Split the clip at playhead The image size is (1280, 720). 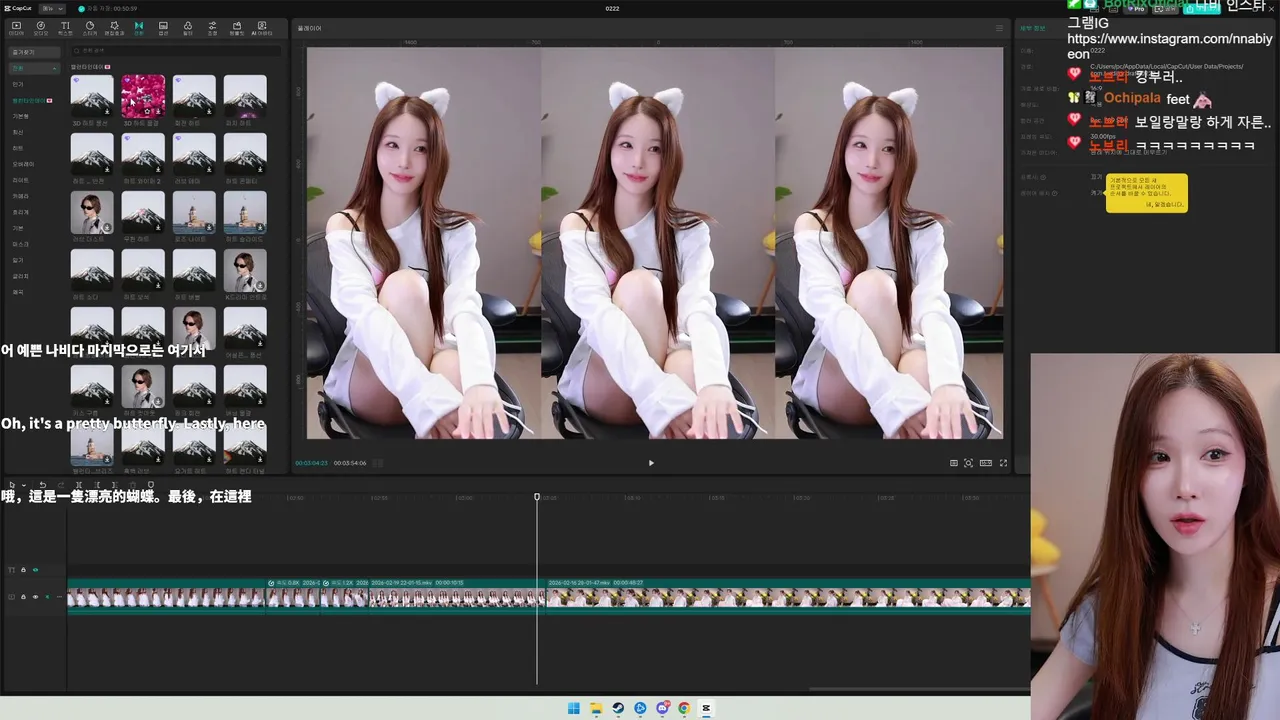[x=78, y=485]
